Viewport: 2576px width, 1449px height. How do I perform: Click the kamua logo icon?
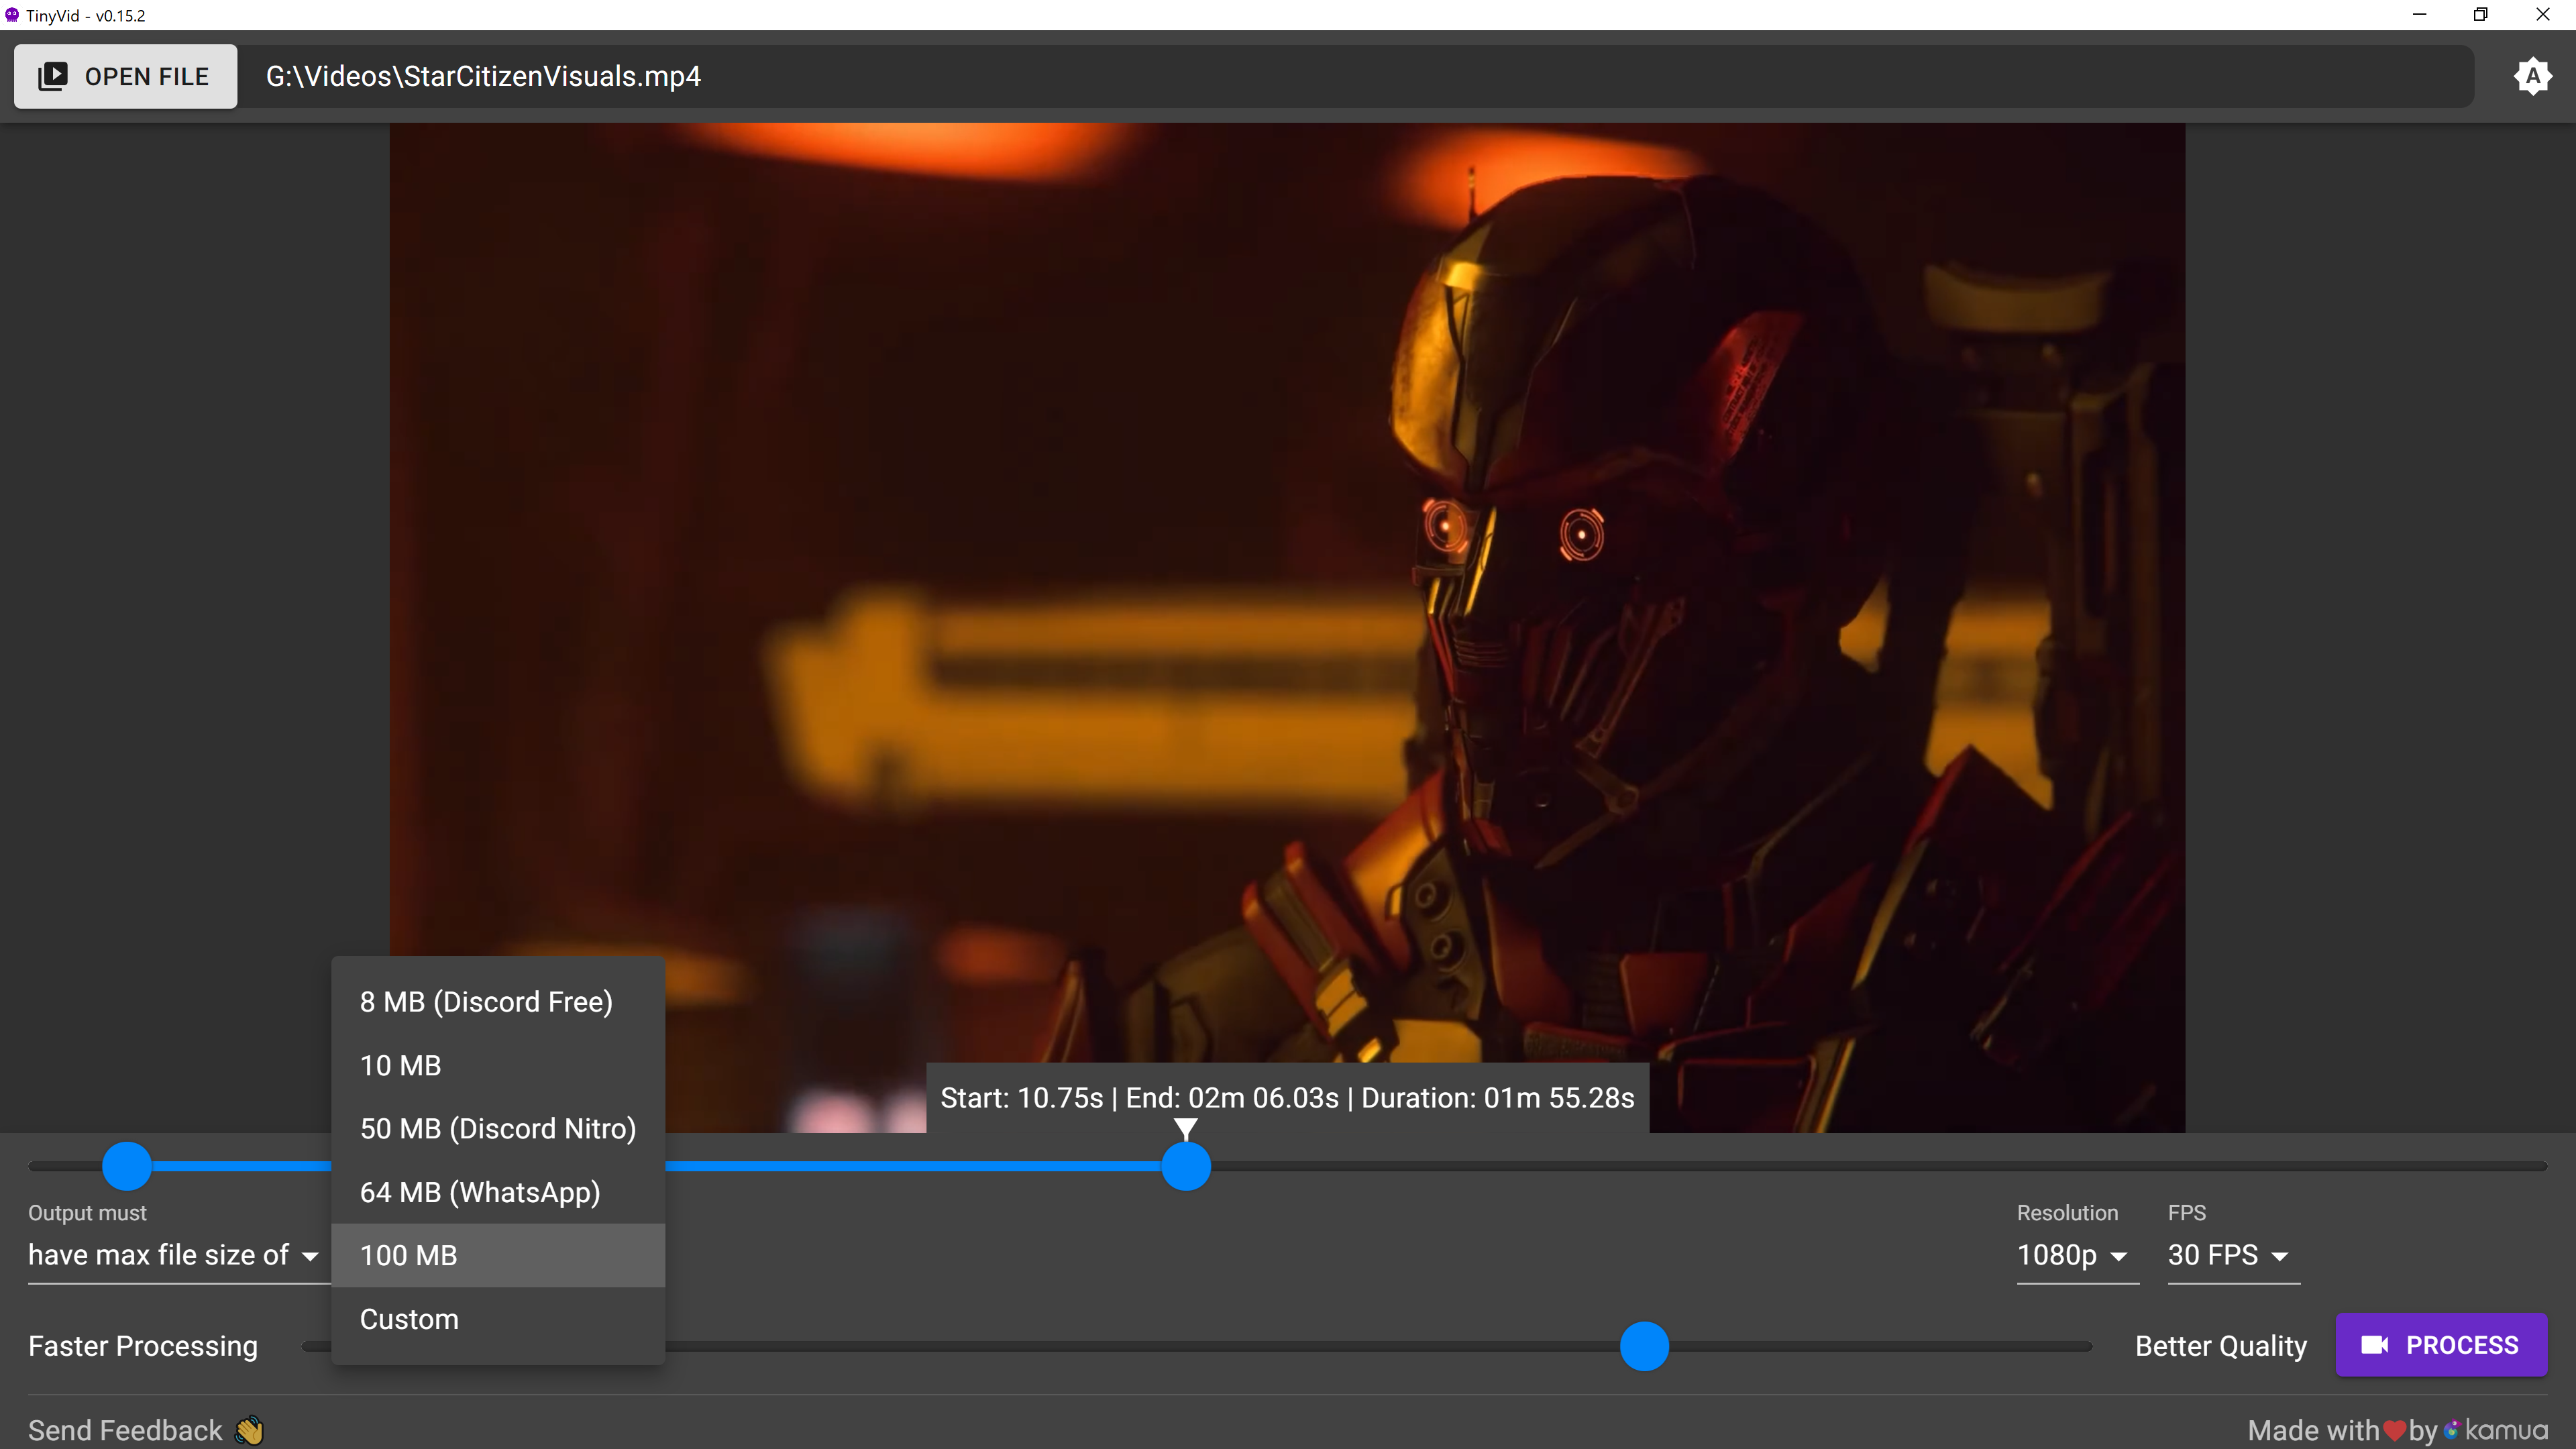click(x=2451, y=1430)
